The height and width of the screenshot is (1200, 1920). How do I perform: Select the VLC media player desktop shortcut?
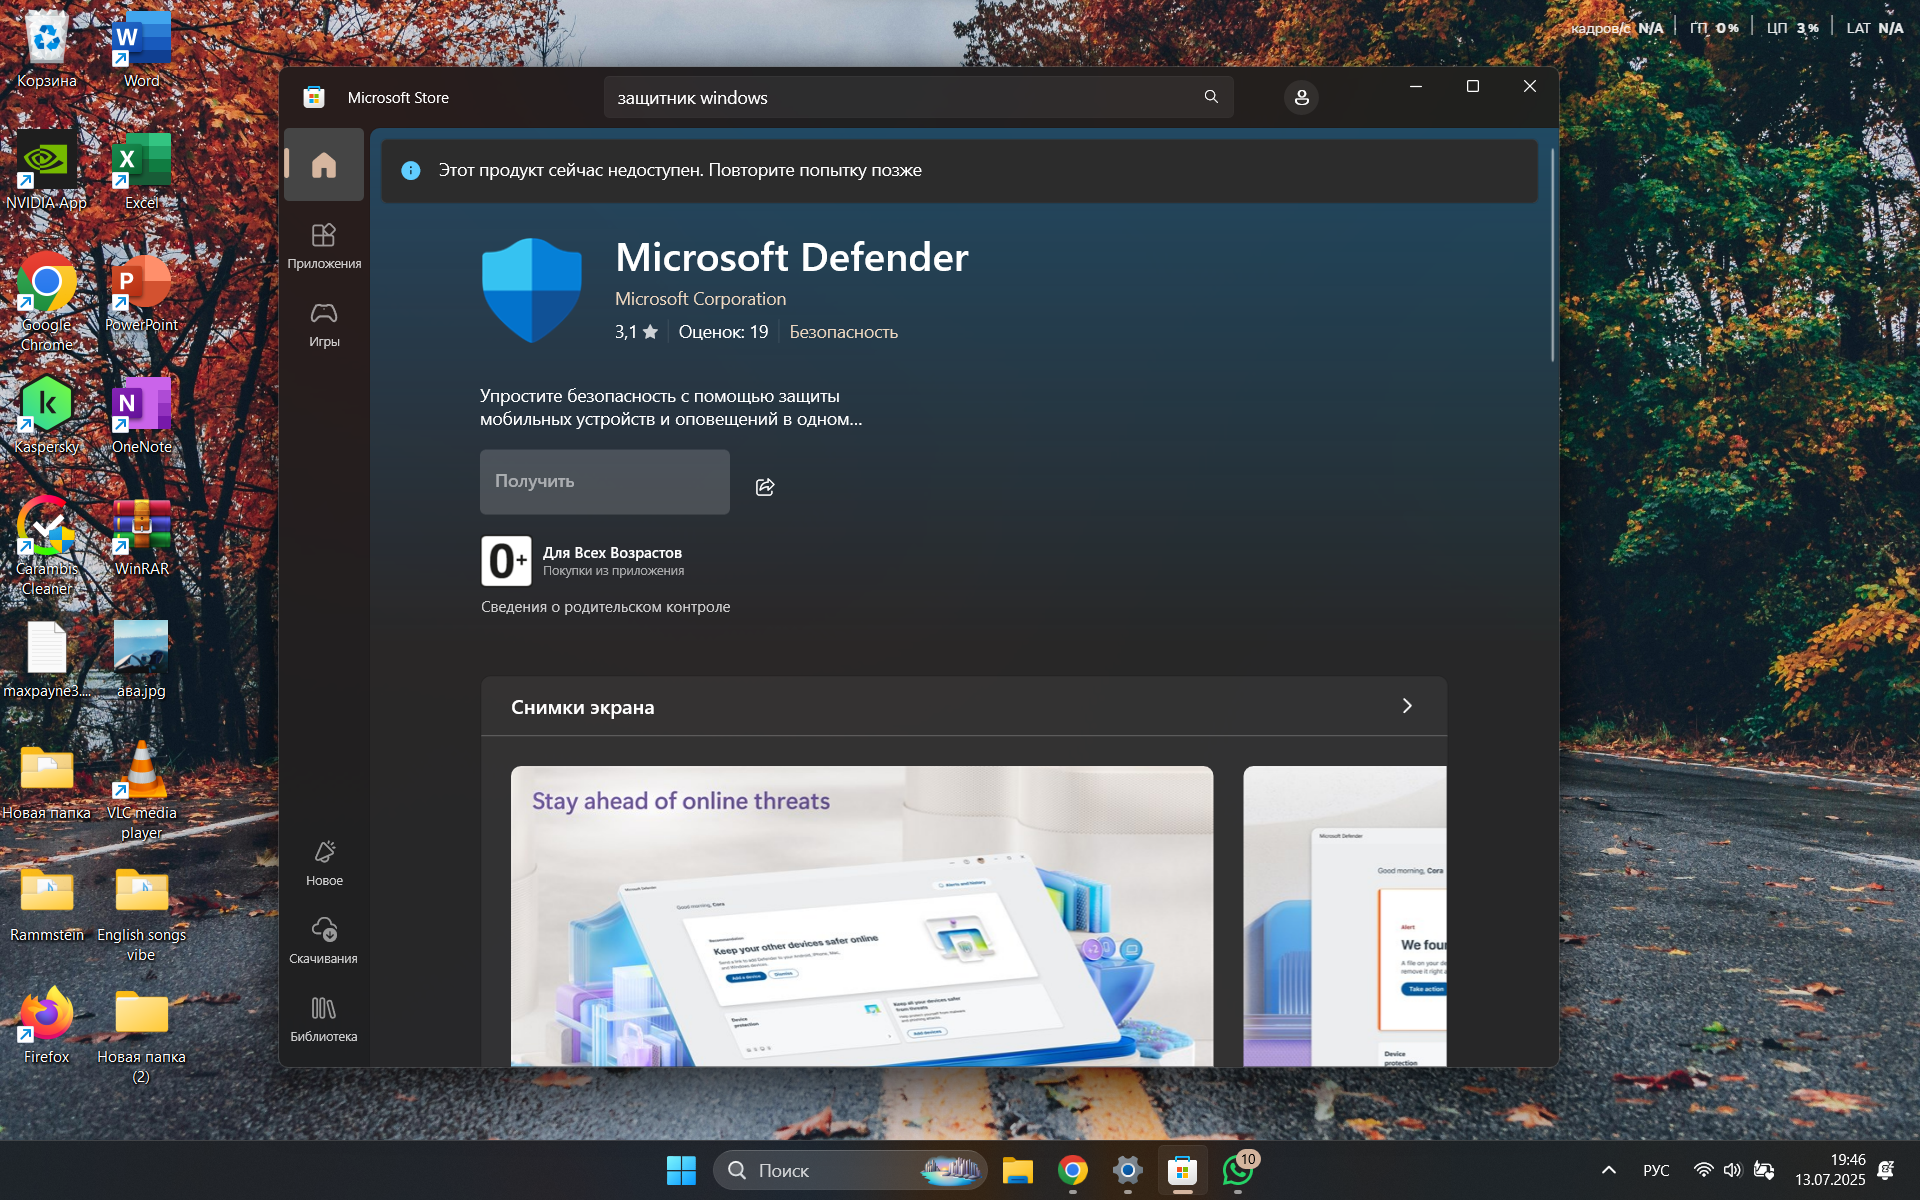tap(141, 791)
